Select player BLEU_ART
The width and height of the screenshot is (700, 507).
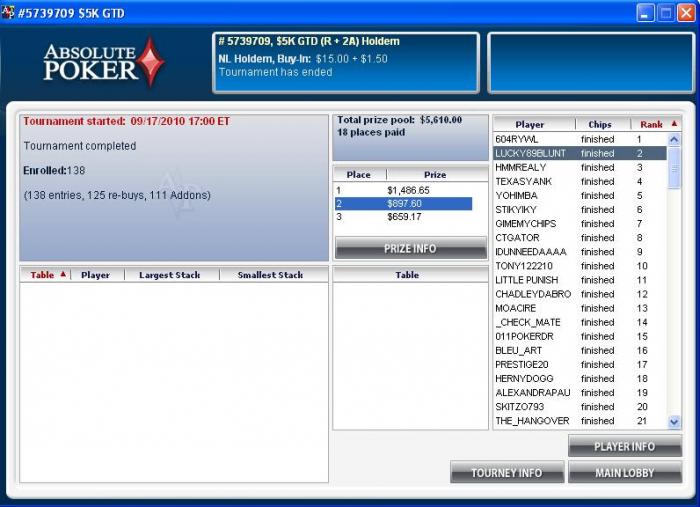580,350
